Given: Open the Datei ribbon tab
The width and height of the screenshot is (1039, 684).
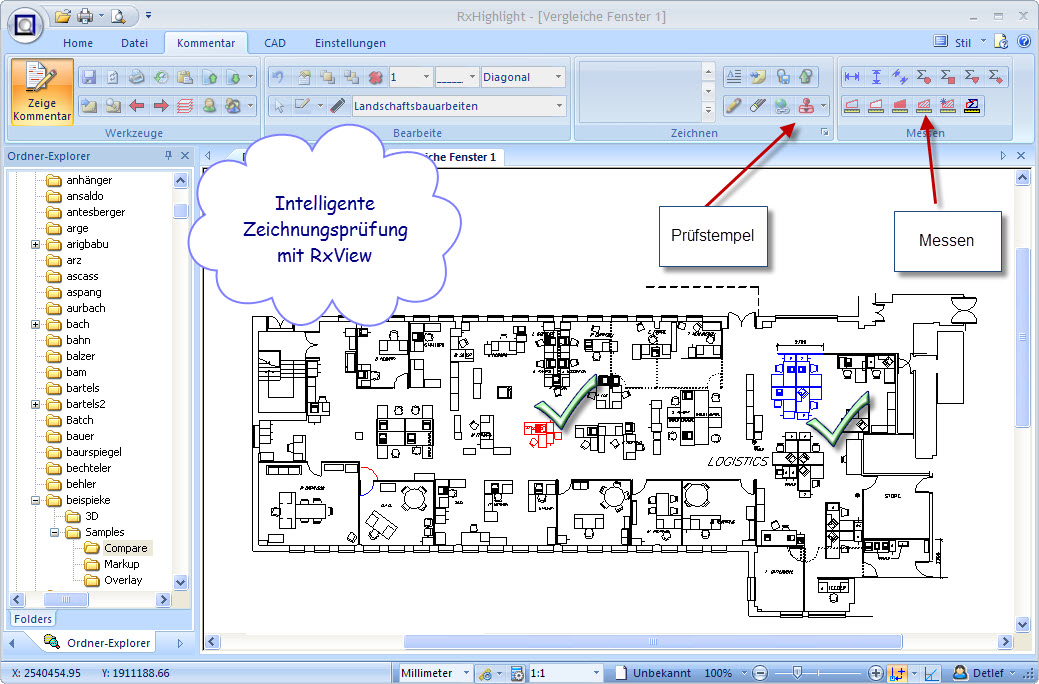Looking at the screenshot, I should (135, 43).
